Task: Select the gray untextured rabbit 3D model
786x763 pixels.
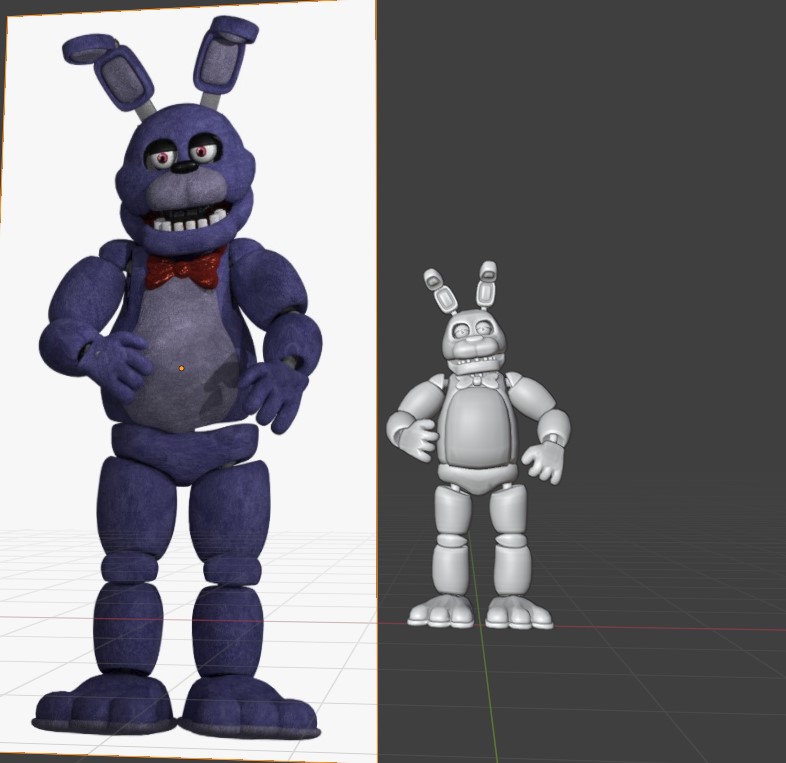Action: [x=478, y=446]
